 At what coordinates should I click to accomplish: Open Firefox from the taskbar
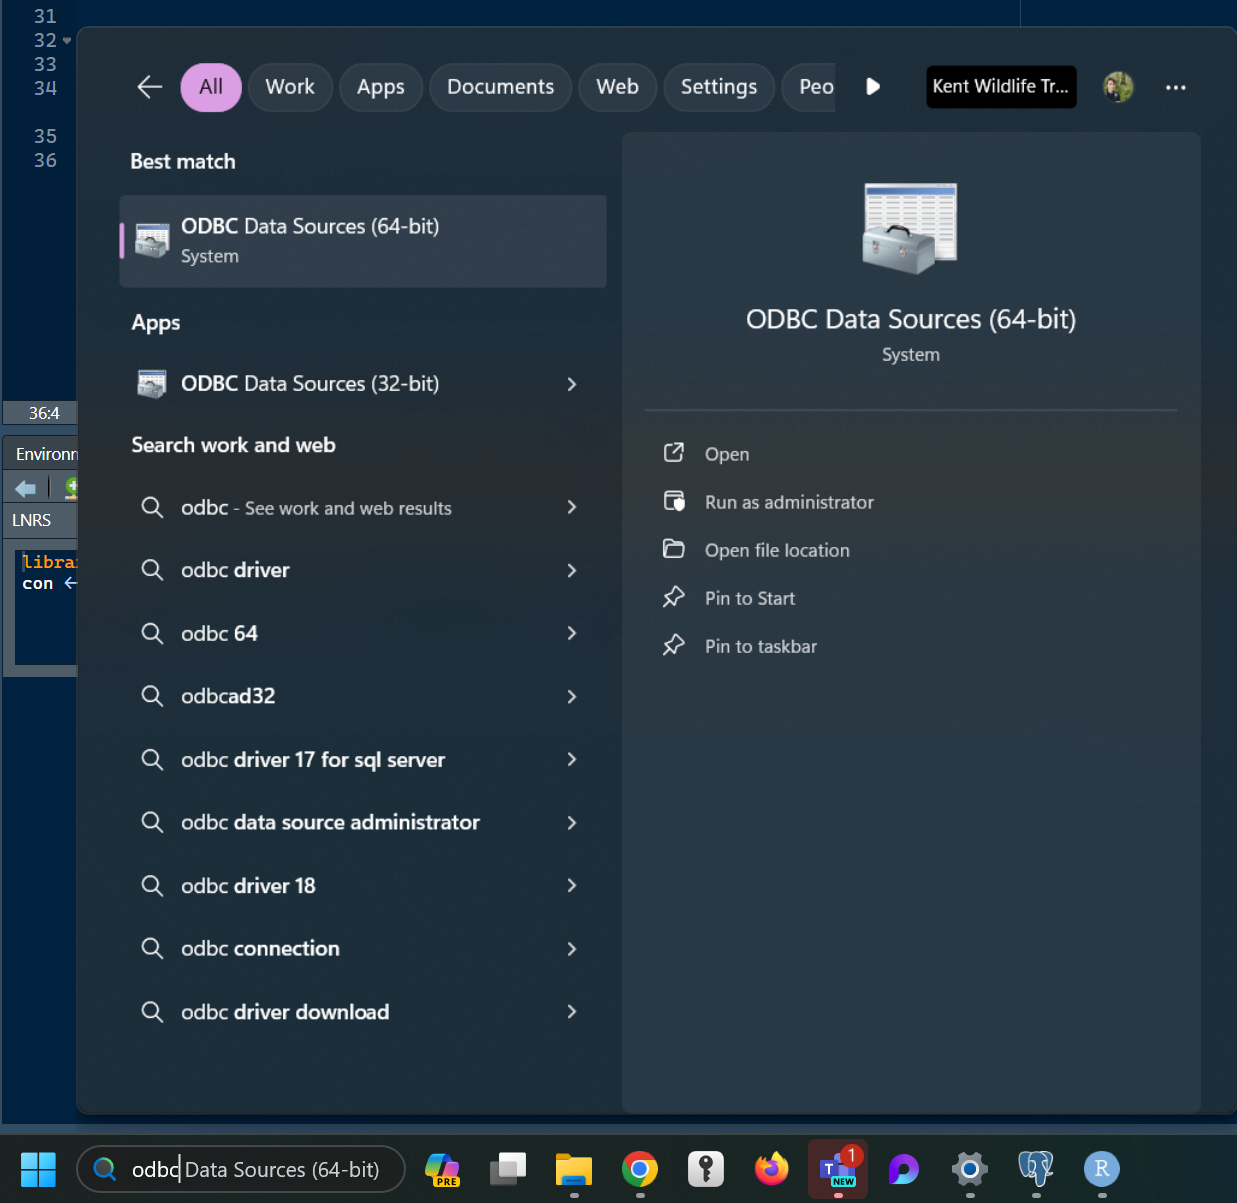click(x=771, y=1168)
